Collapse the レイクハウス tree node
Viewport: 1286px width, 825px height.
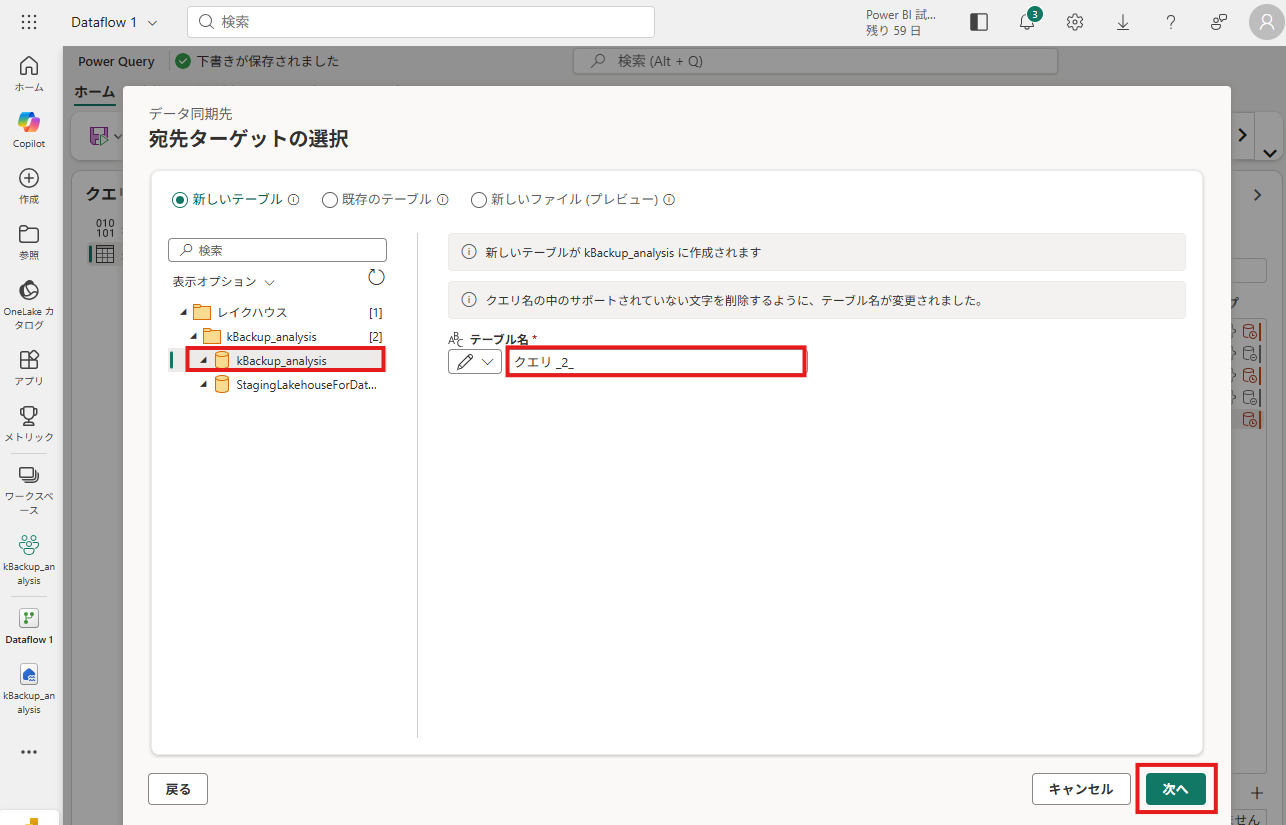point(183,312)
